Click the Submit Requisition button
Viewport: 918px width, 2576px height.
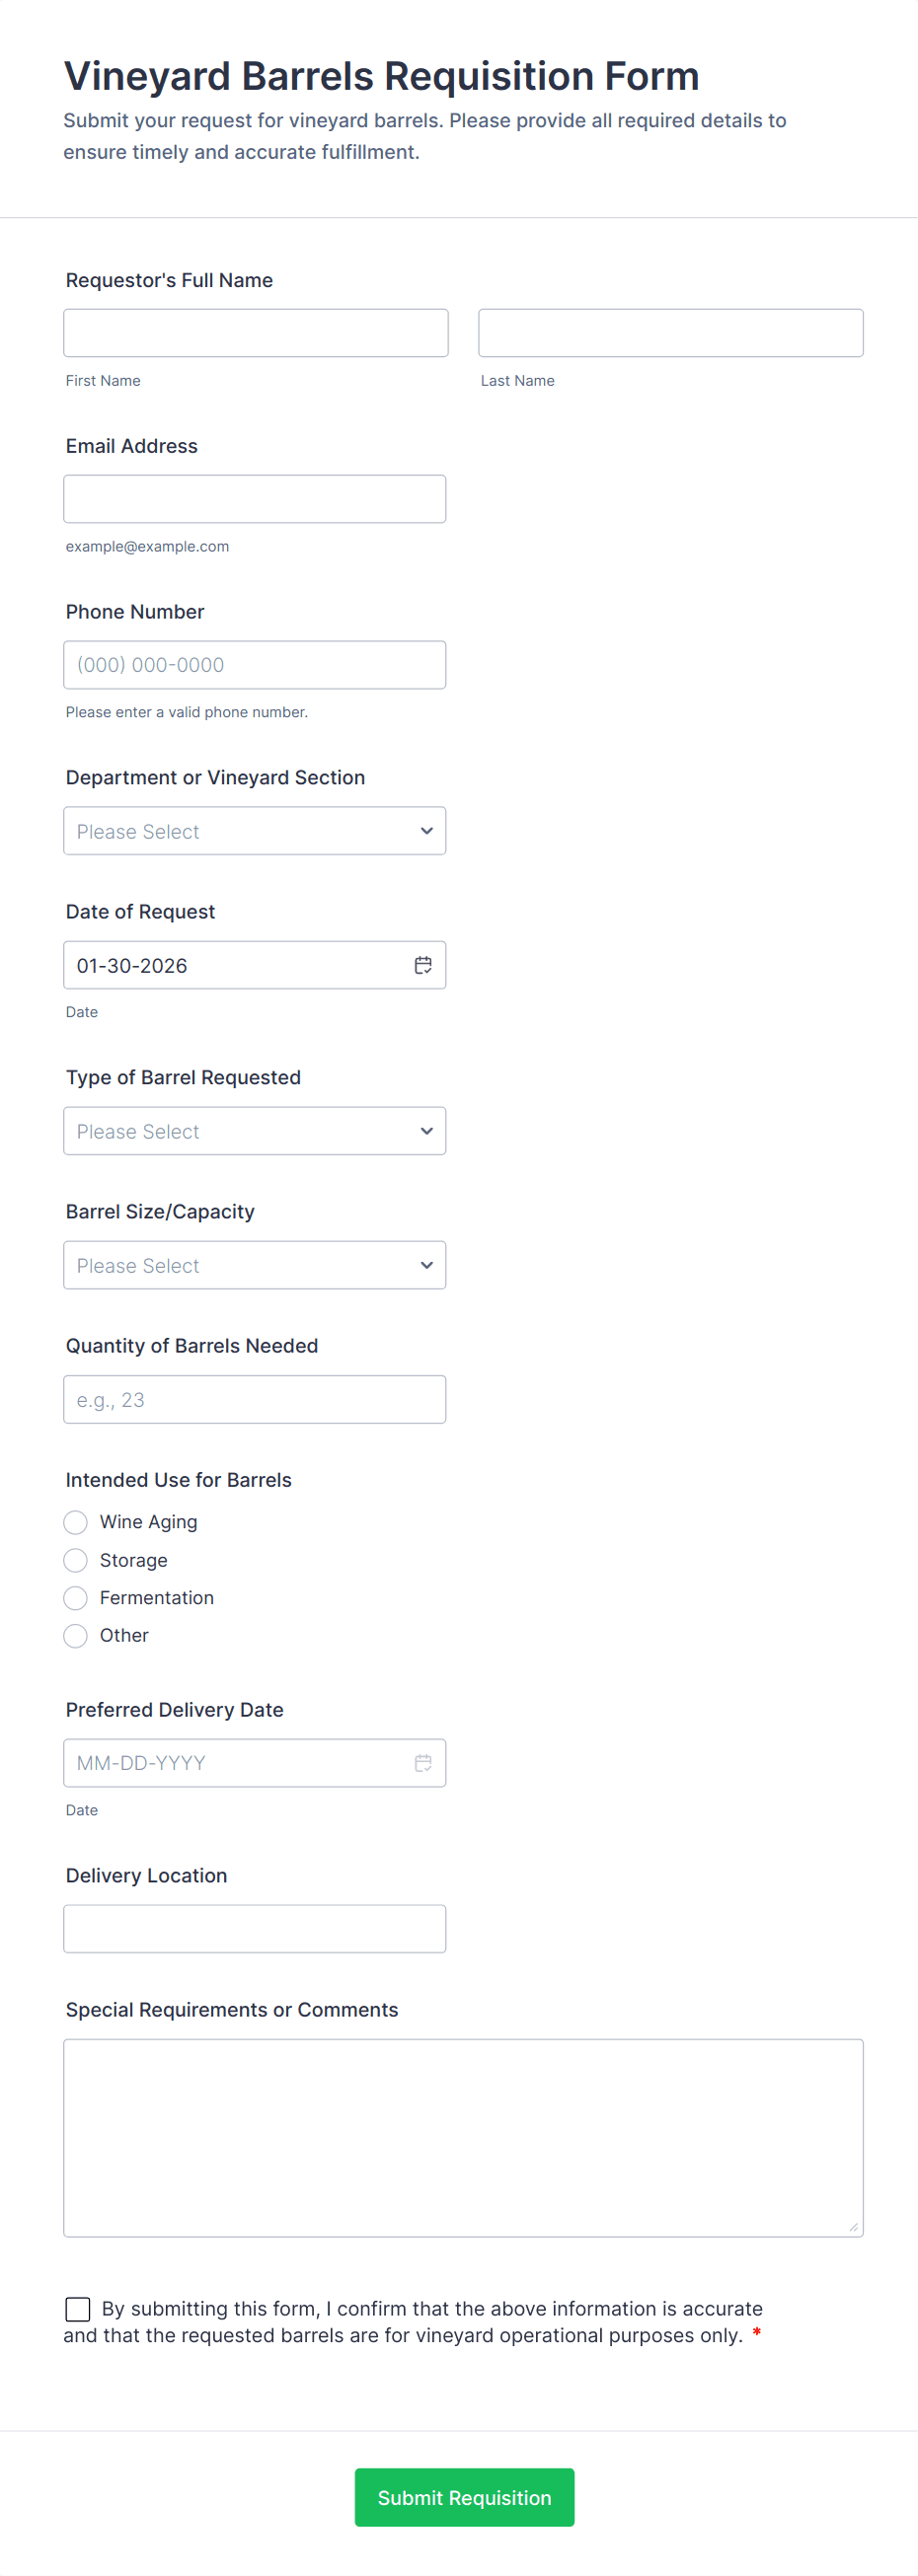coord(464,2497)
